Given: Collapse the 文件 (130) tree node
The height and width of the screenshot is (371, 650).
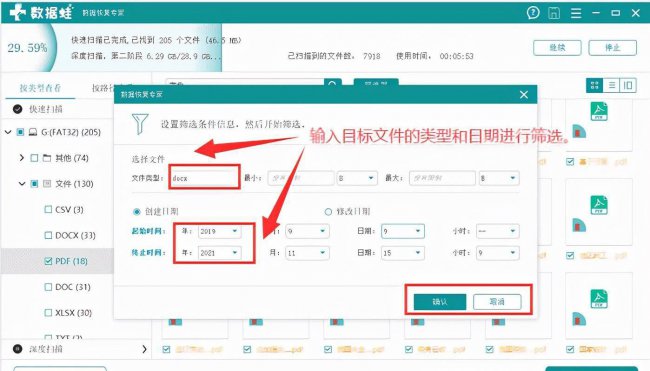Looking at the screenshot, I should point(22,184).
